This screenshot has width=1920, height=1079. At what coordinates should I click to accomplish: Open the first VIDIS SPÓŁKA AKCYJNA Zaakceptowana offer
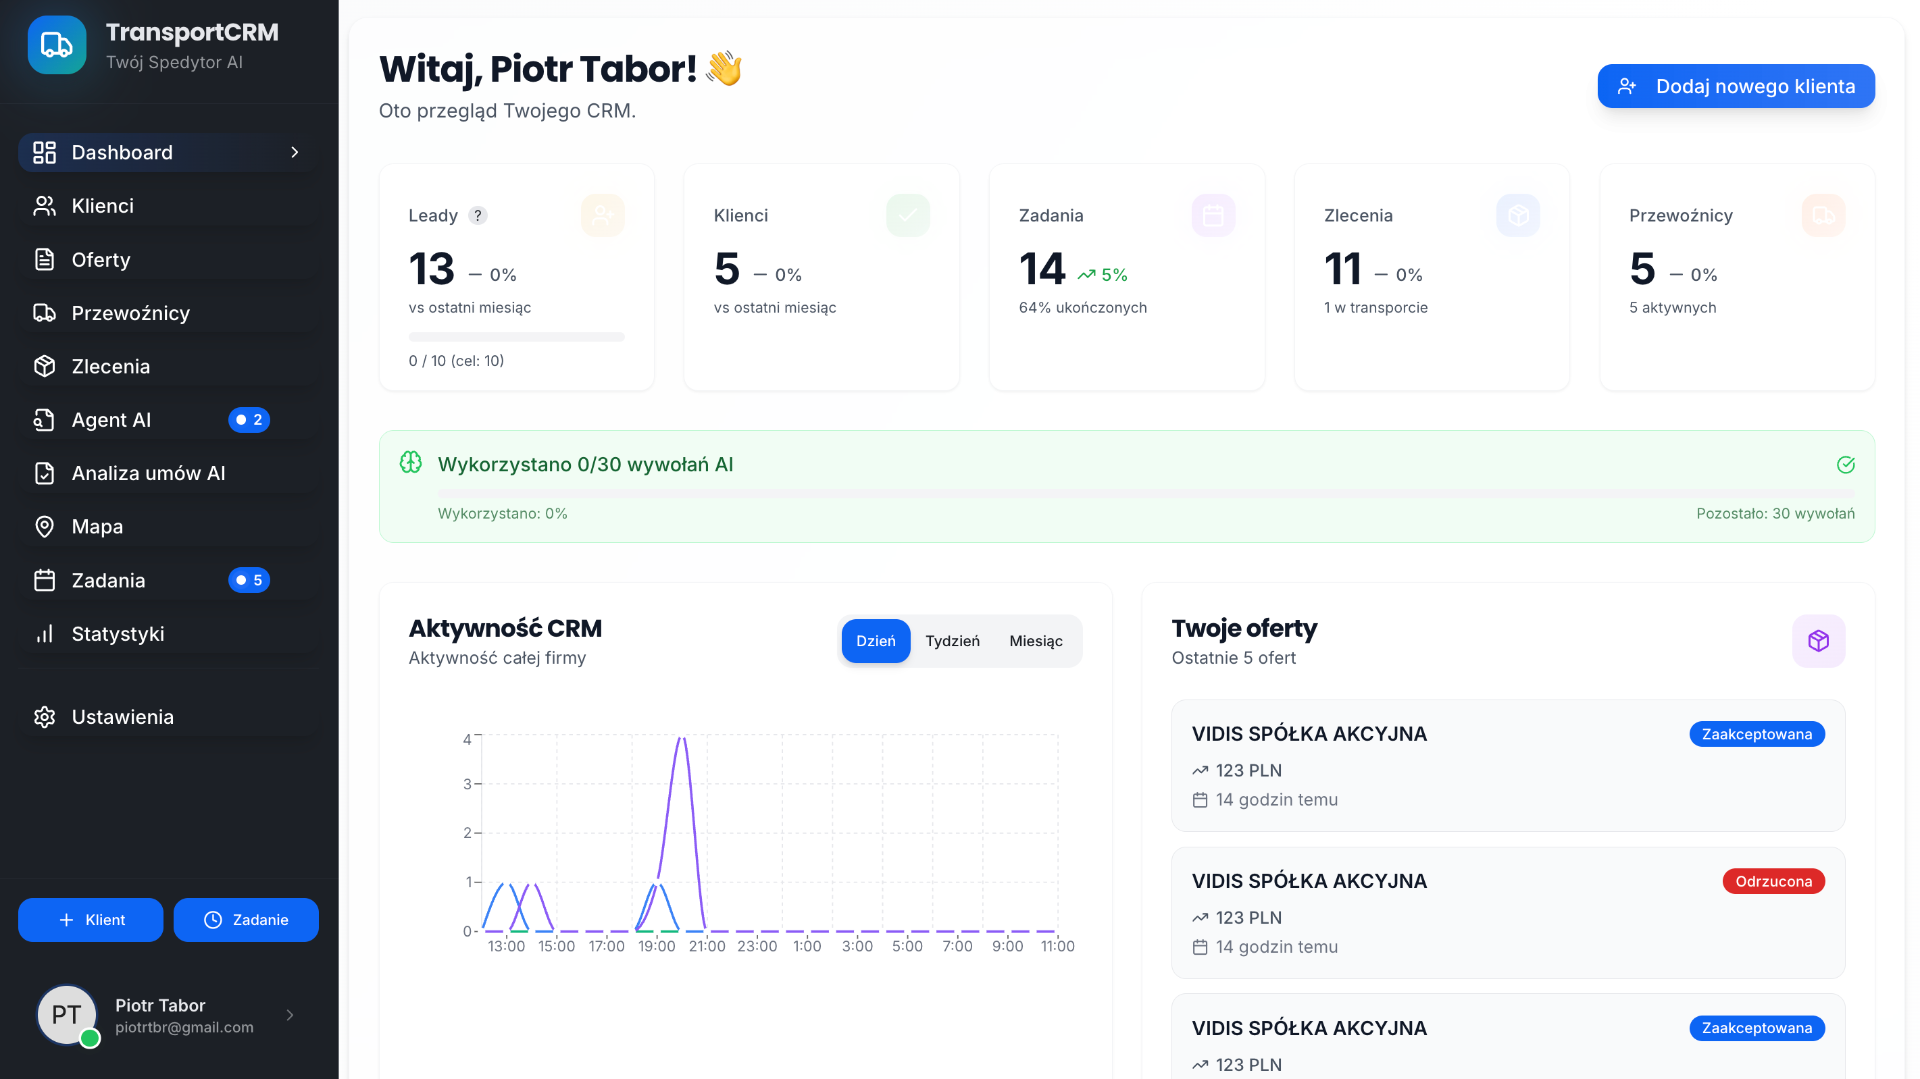tap(1508, 766)
